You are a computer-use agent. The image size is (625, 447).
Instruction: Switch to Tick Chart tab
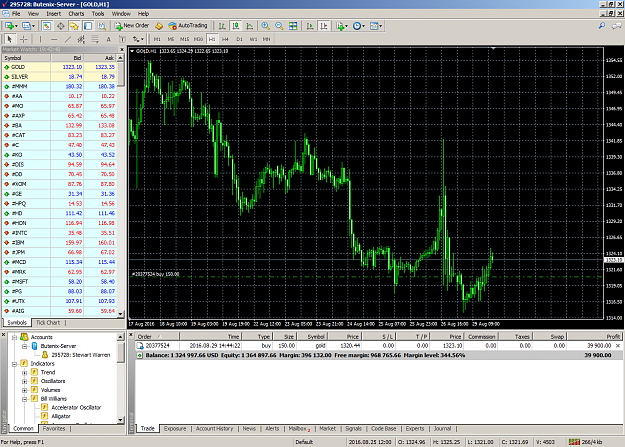click(48, 323)
